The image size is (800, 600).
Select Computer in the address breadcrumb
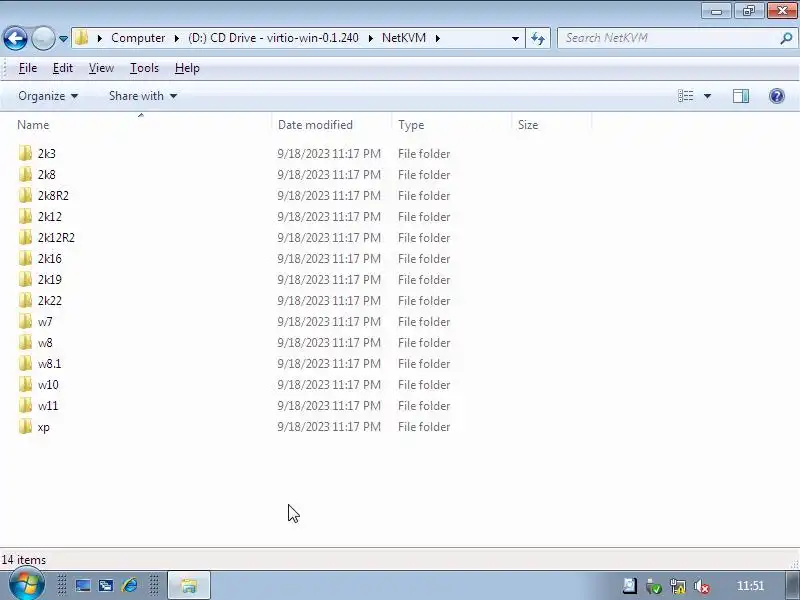(138, 38)
